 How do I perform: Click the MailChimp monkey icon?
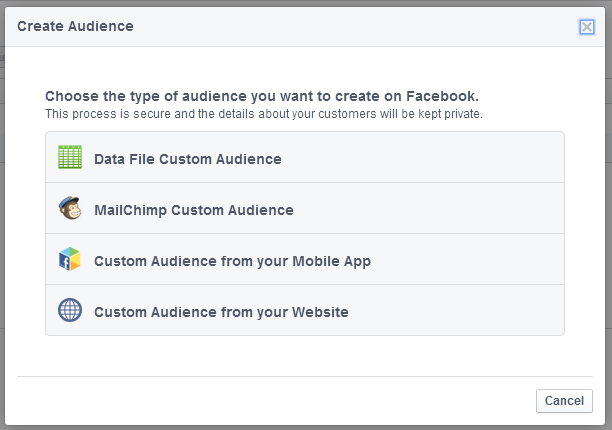pyautogui.click(x=70, y=208)
